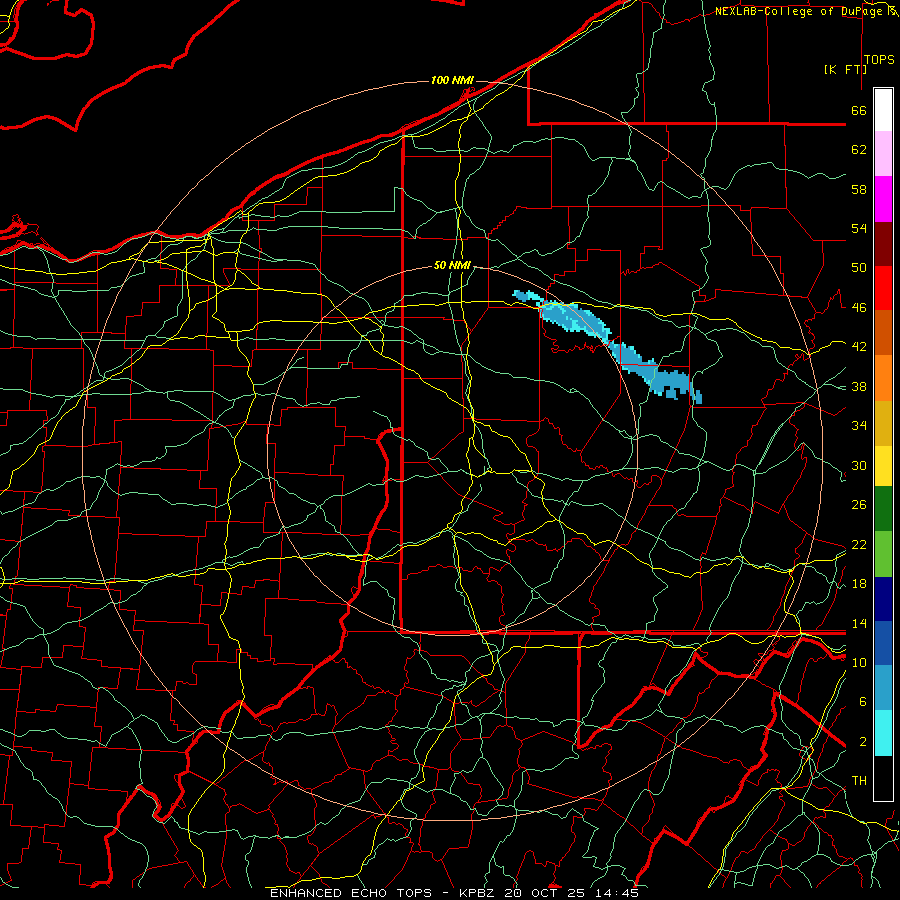The image size is (900, 900).
Task: Click the legend value "34"
Action: click(859, 426)
